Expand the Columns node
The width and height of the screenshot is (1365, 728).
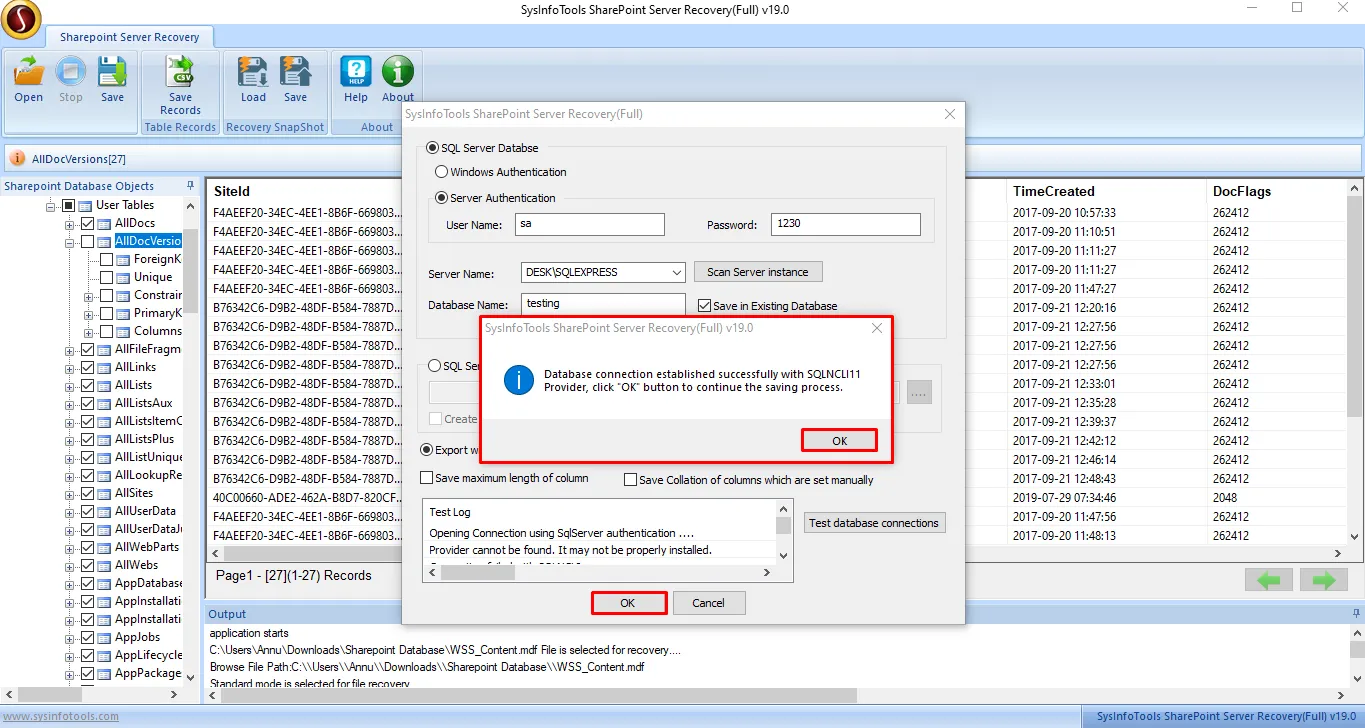(x=89, y=331)
